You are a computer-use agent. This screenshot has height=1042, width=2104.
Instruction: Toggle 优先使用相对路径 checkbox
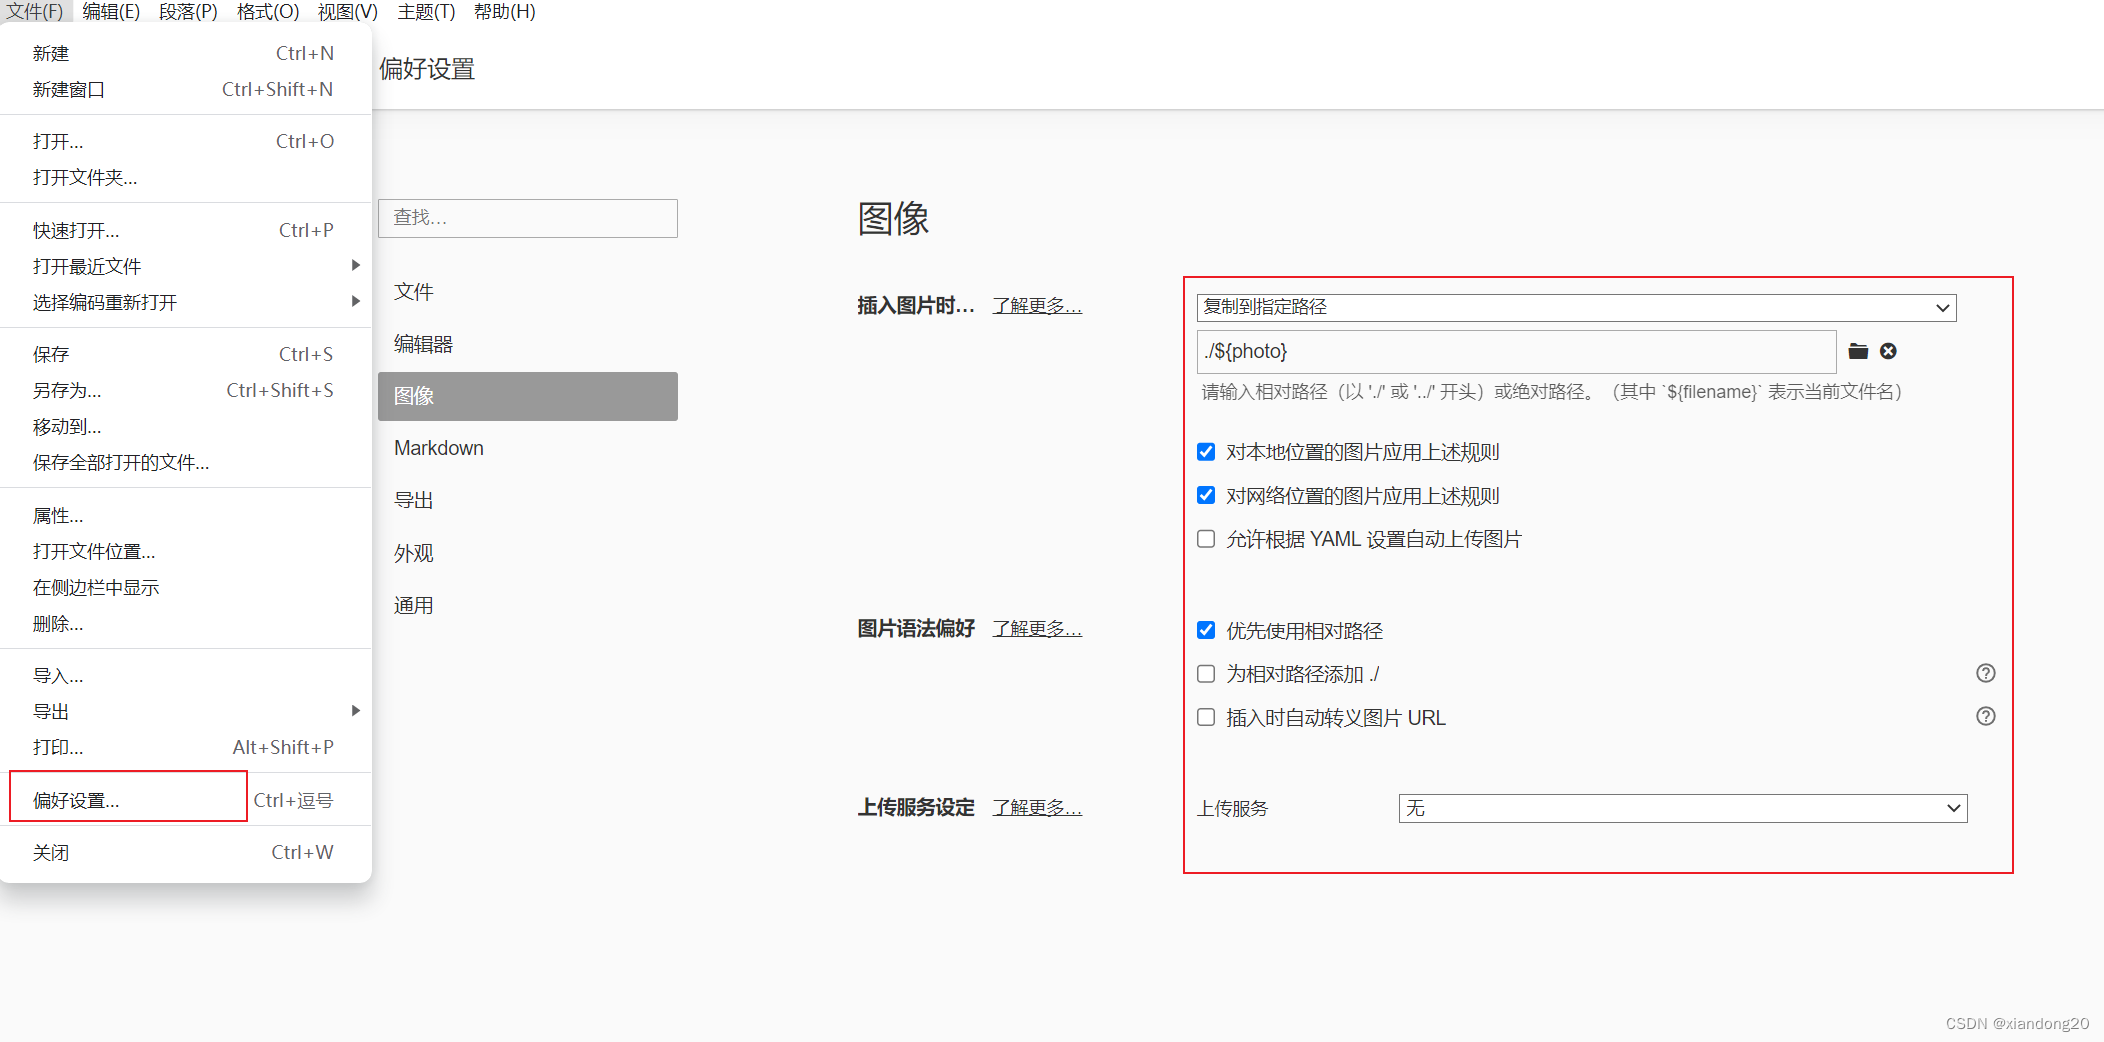(x=1206, y=631)
